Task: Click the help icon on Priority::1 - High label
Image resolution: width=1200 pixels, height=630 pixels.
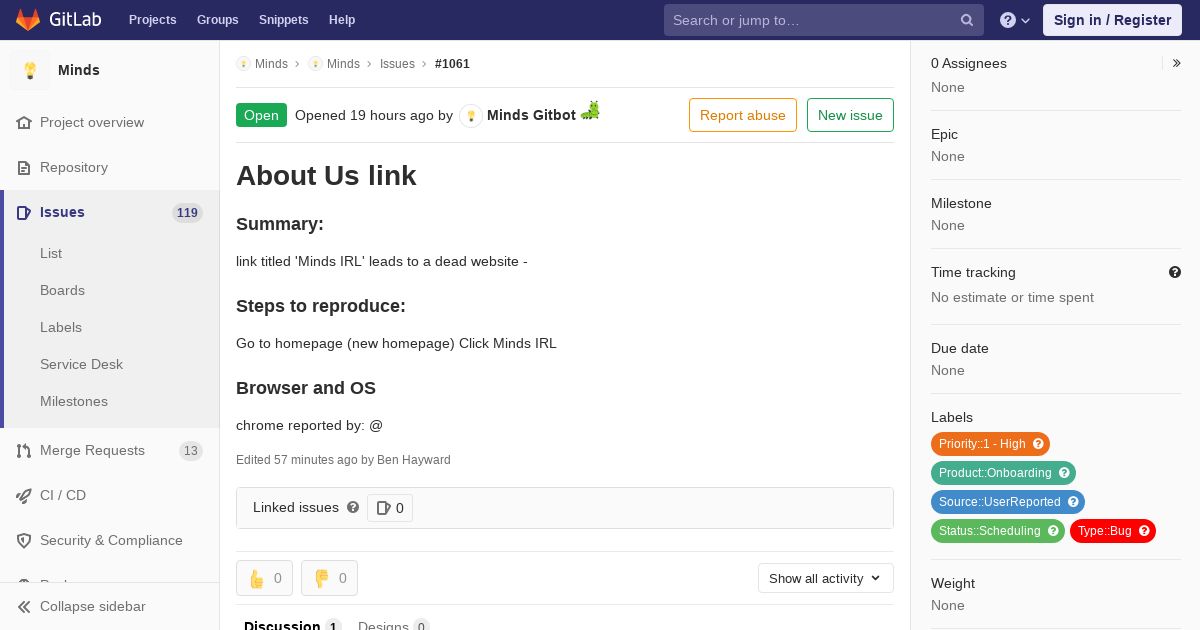Action: pyautogui.click(x=1038, y=444)
